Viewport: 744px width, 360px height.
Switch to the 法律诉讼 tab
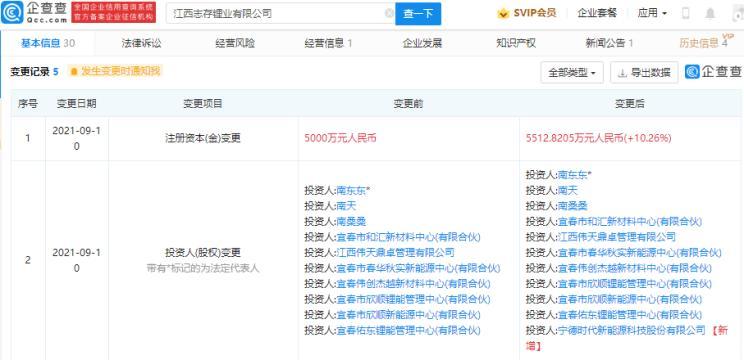(141, 44)
